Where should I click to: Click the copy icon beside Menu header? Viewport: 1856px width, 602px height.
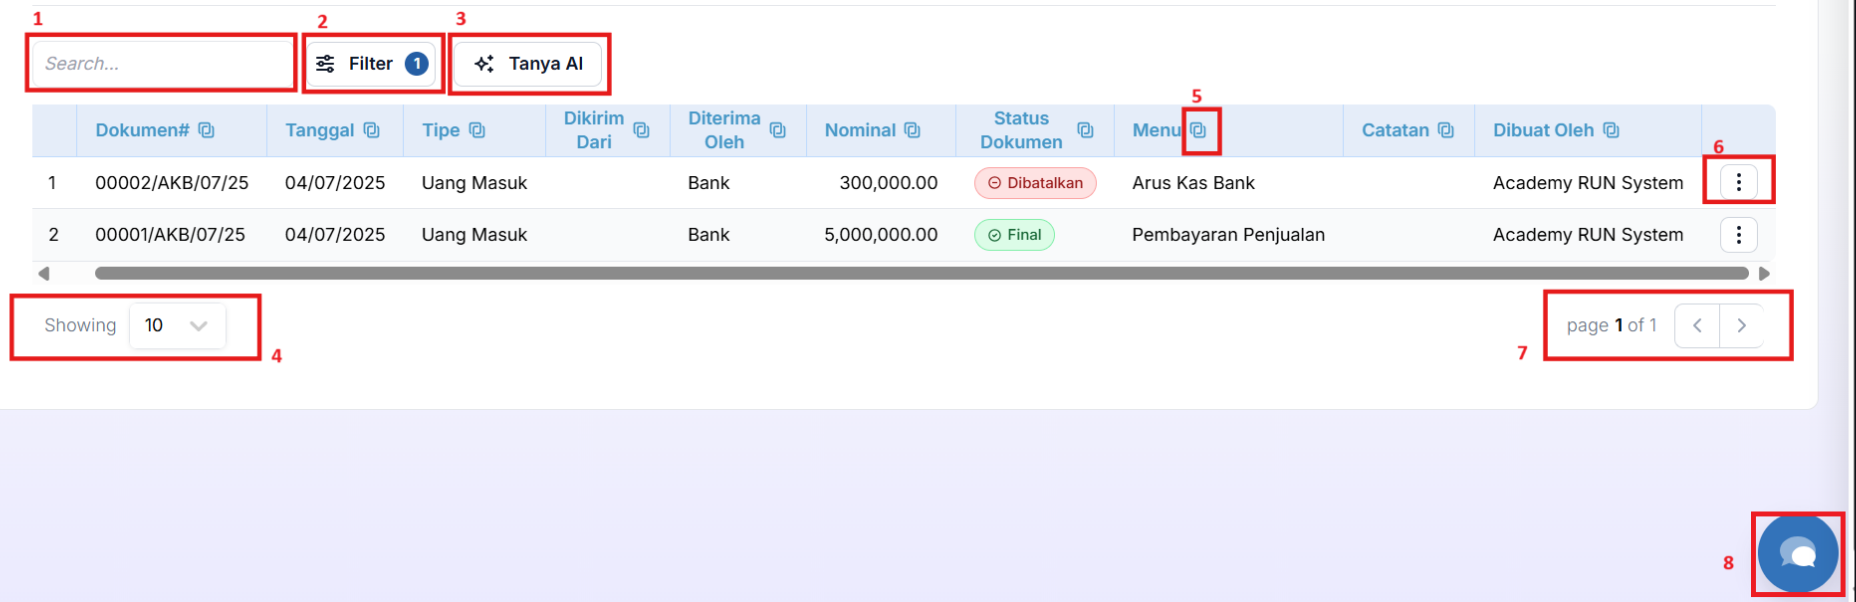pyautogui.click(x=1198, y=130)
